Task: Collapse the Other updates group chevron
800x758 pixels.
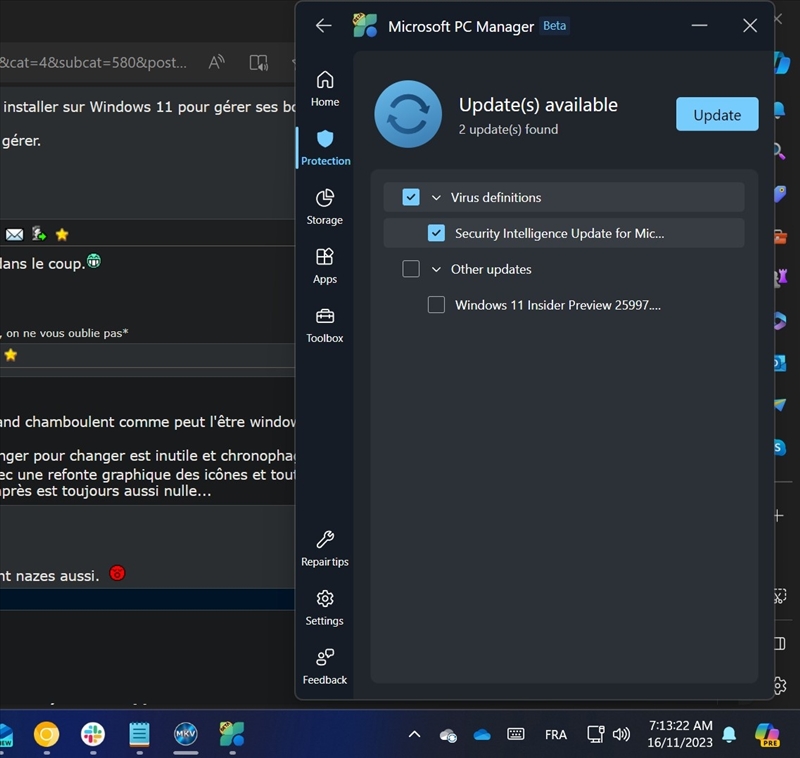Action: [x=436, y=270]
